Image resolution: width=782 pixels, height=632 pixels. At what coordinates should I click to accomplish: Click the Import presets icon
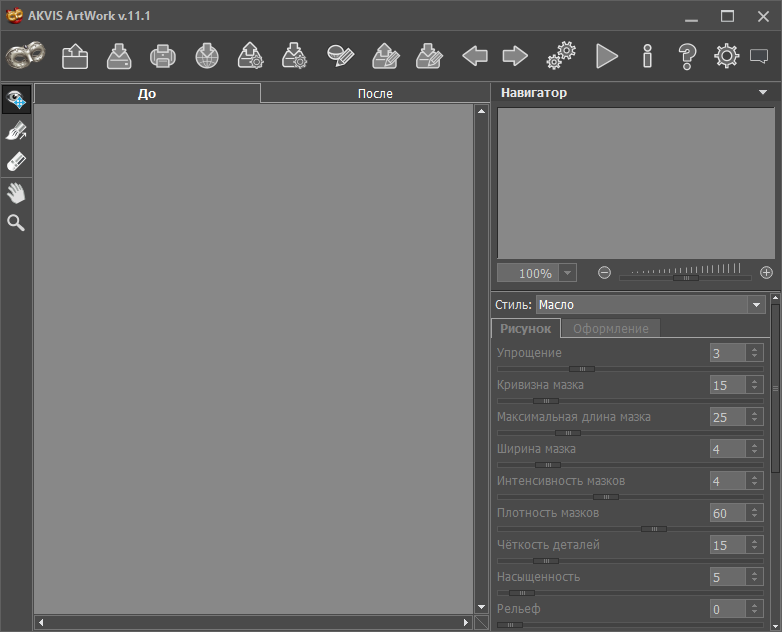[x=250, y=56]
